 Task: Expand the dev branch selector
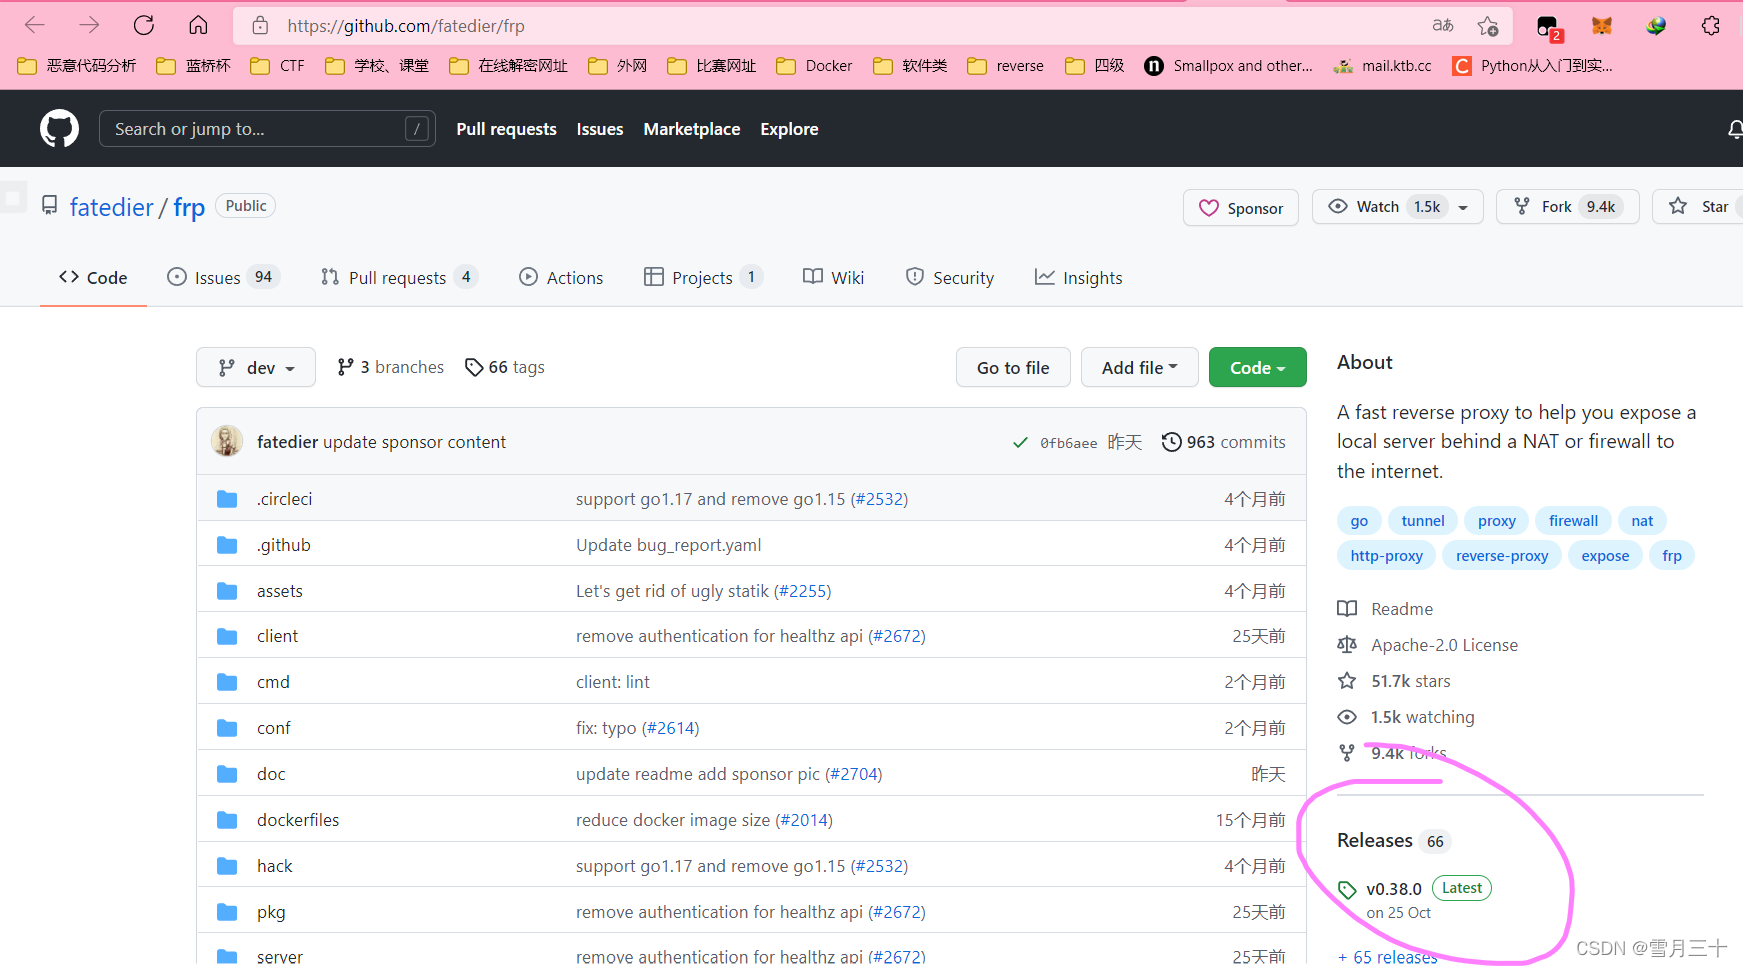coord(256,368)
